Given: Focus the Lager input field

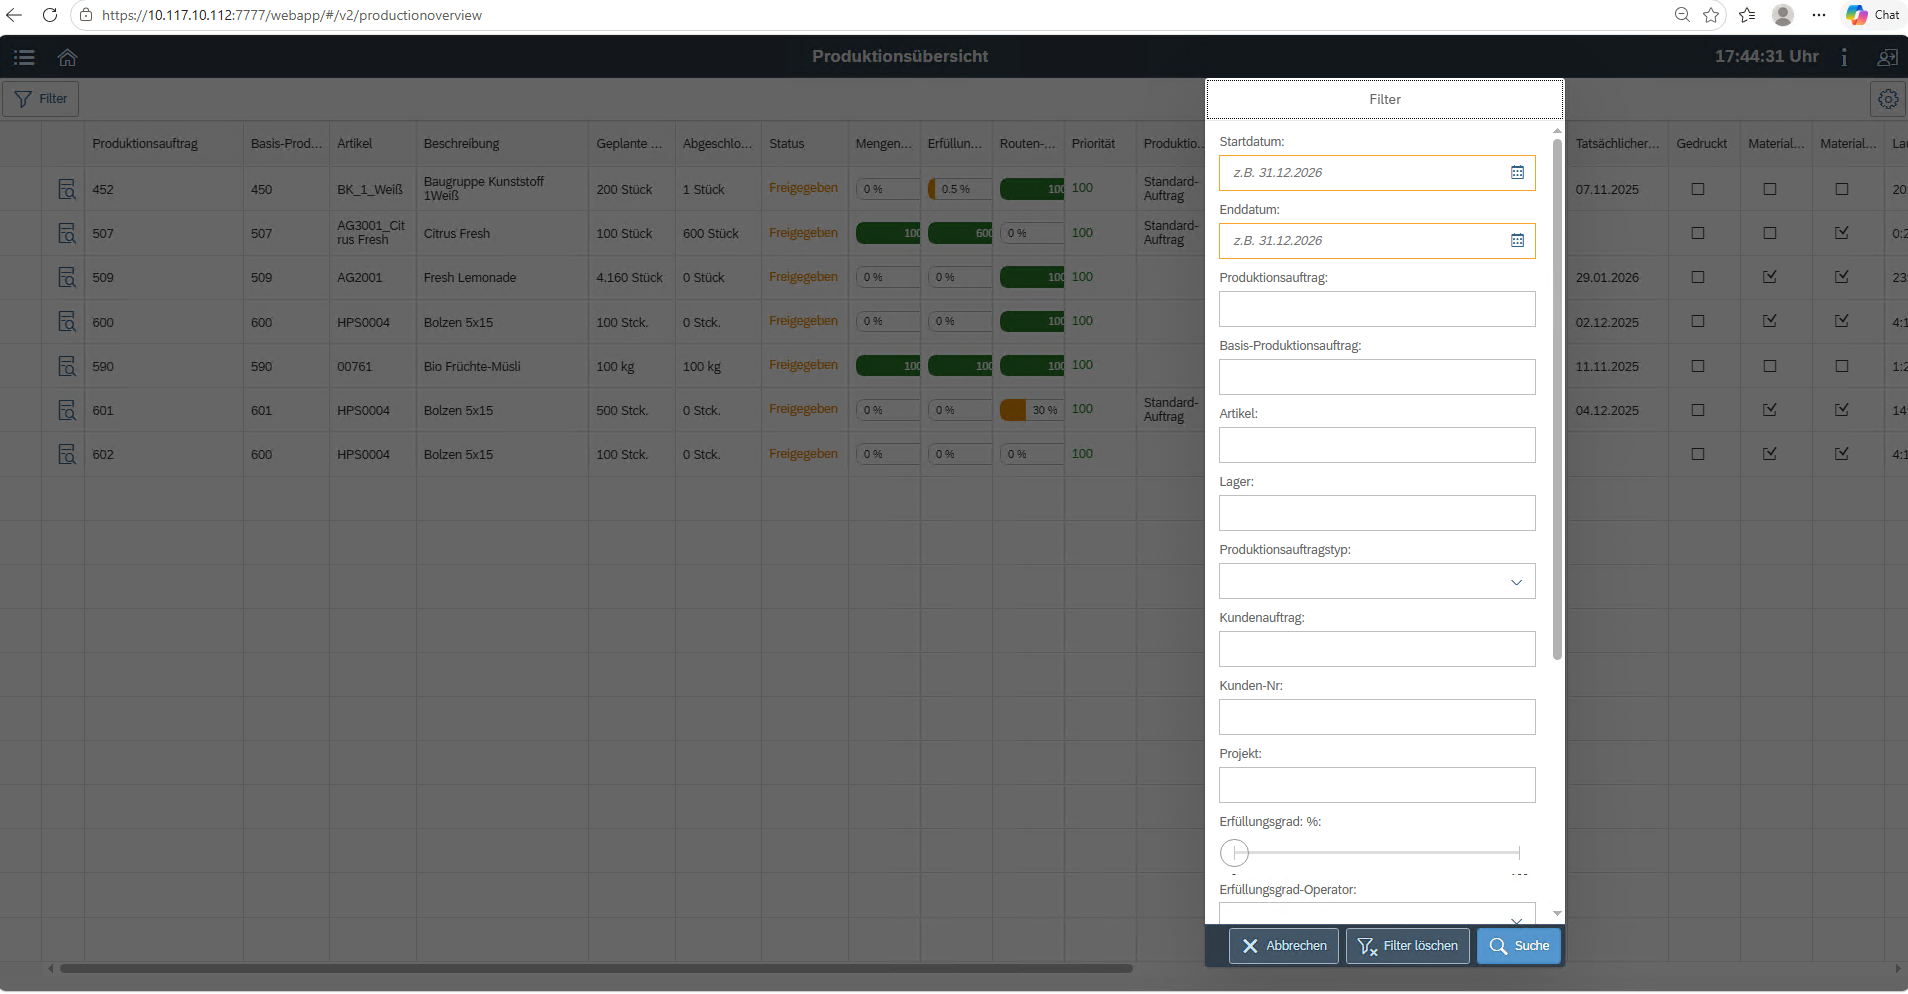Looking at the screenshot, I should 1377,513.
